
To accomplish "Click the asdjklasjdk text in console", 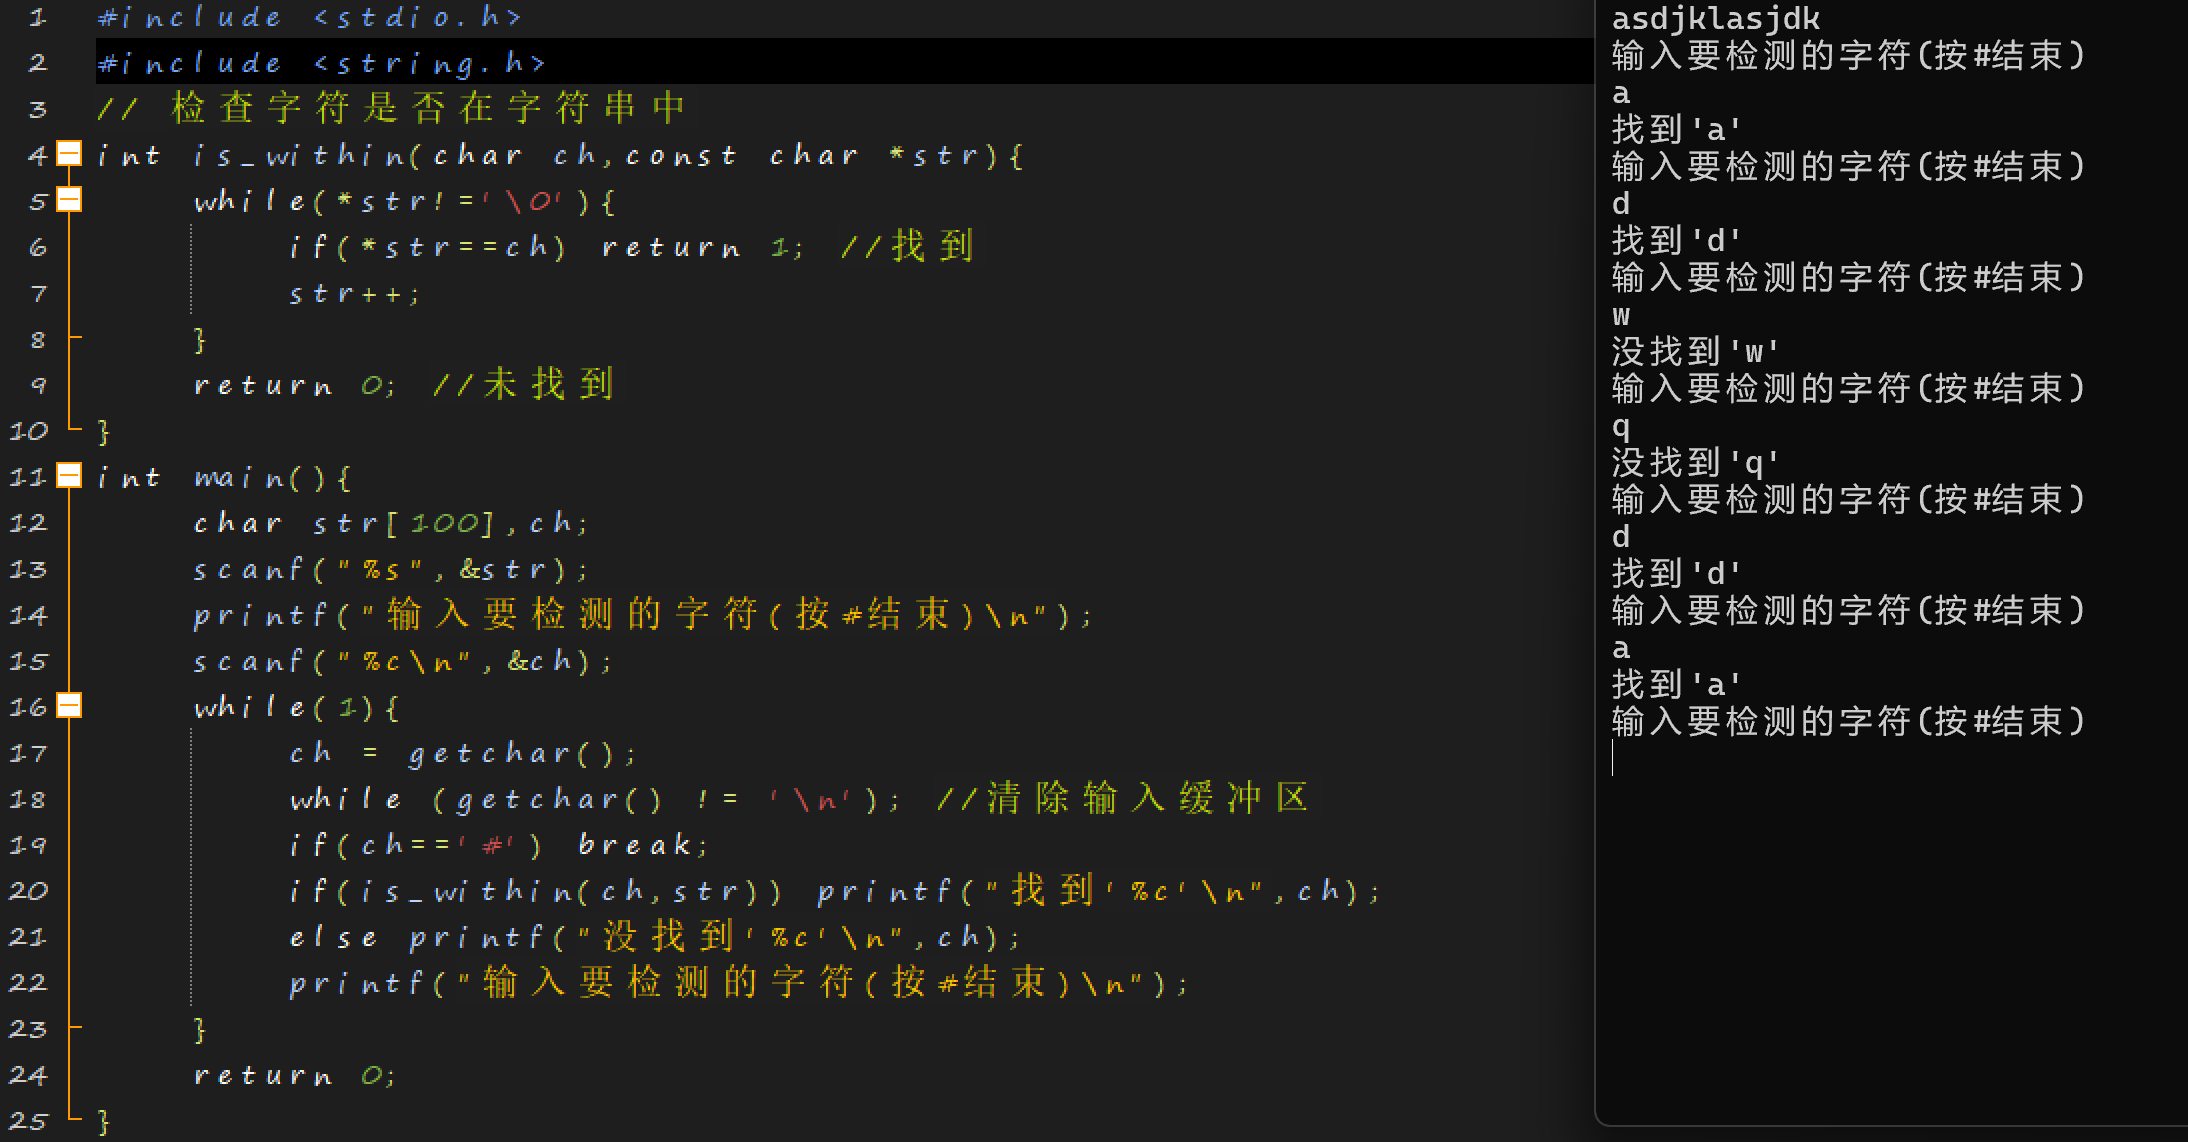I will [x=1715, y=19].
